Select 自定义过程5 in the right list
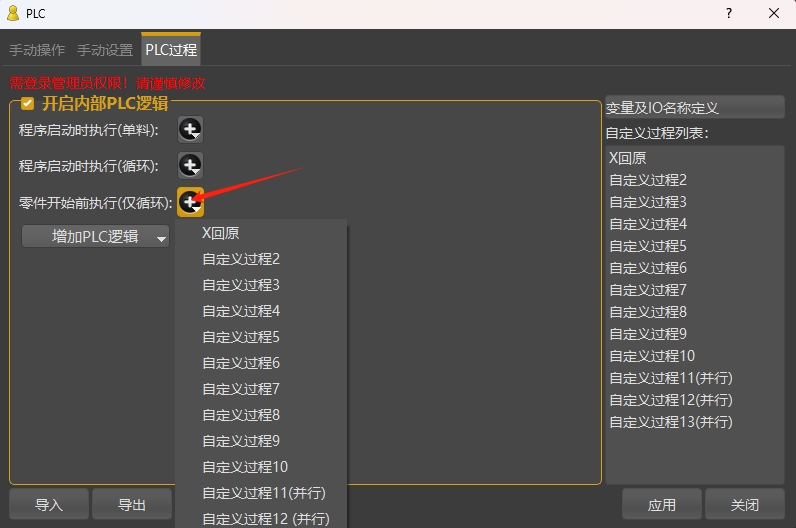Image resolution: width=796 pixels, height=528 pixels. coord(694,246)
